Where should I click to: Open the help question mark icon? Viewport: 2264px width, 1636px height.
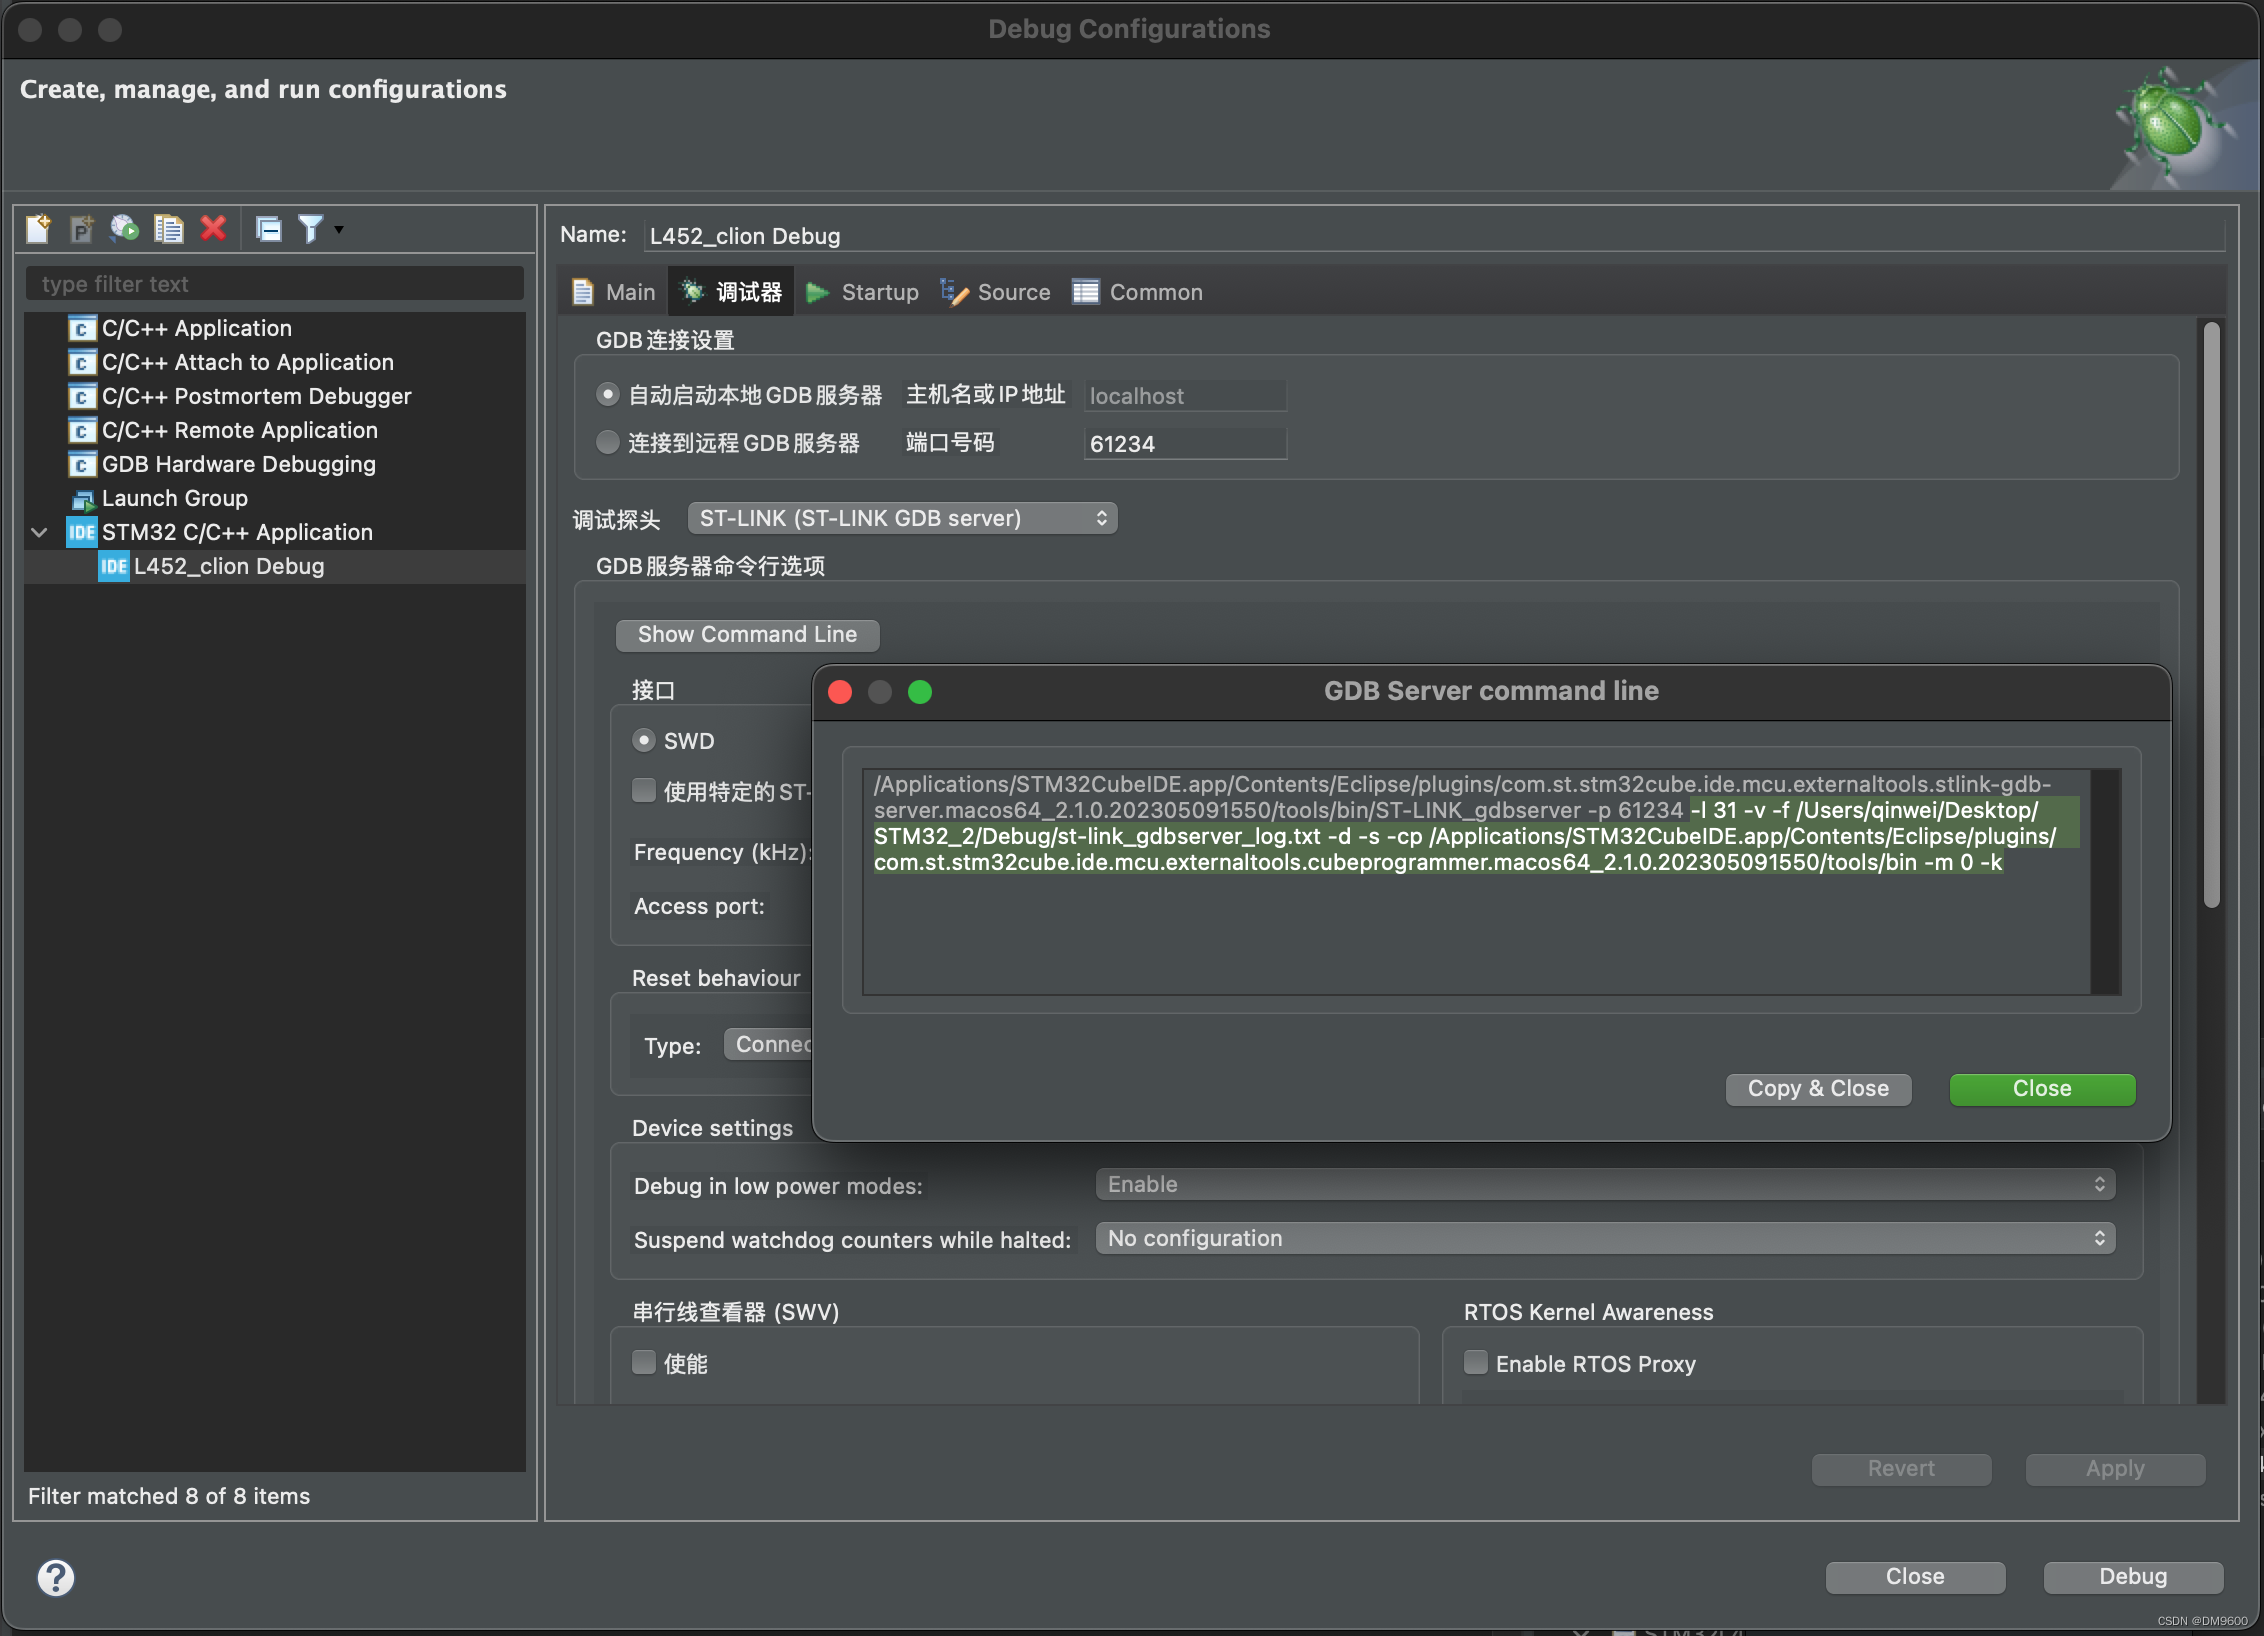tap(56, 1577)
